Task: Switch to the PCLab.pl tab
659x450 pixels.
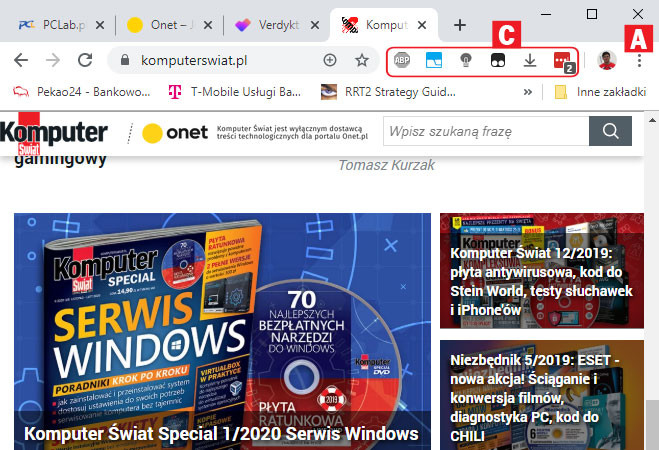Action: [52, 25]
